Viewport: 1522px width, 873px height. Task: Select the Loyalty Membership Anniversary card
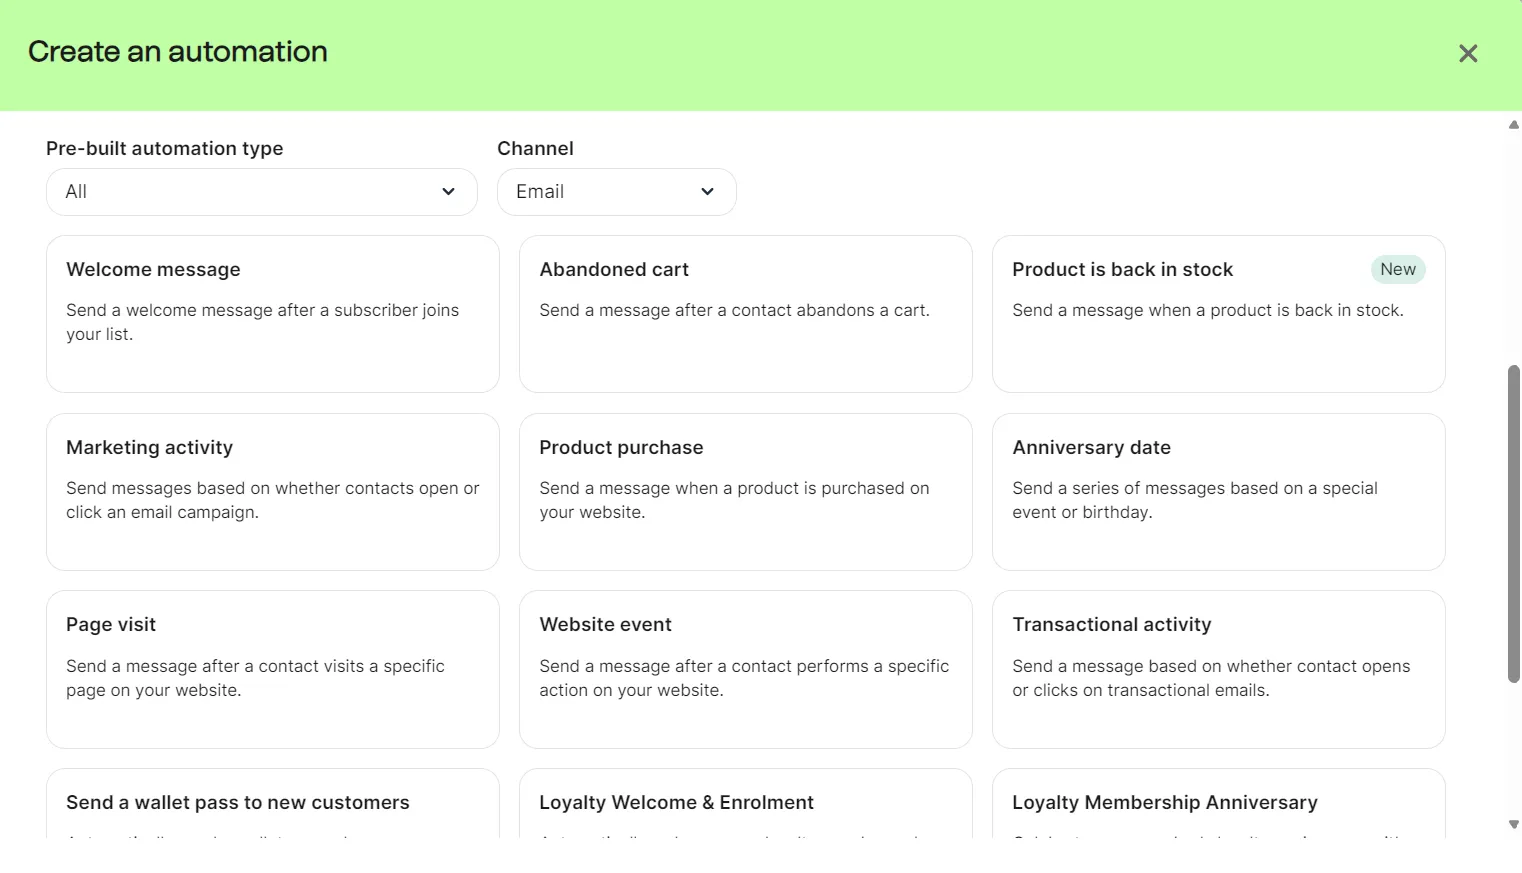click(1219, 803)
